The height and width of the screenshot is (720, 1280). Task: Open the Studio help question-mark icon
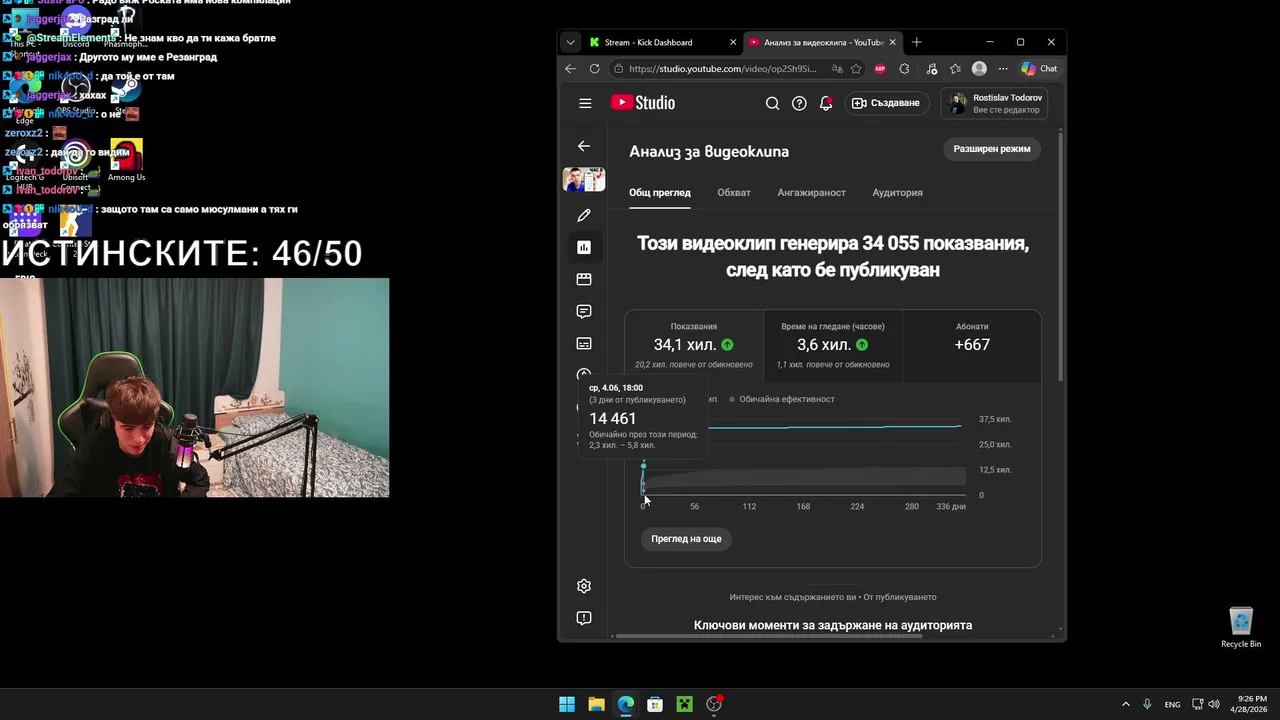tap(799, 103)
